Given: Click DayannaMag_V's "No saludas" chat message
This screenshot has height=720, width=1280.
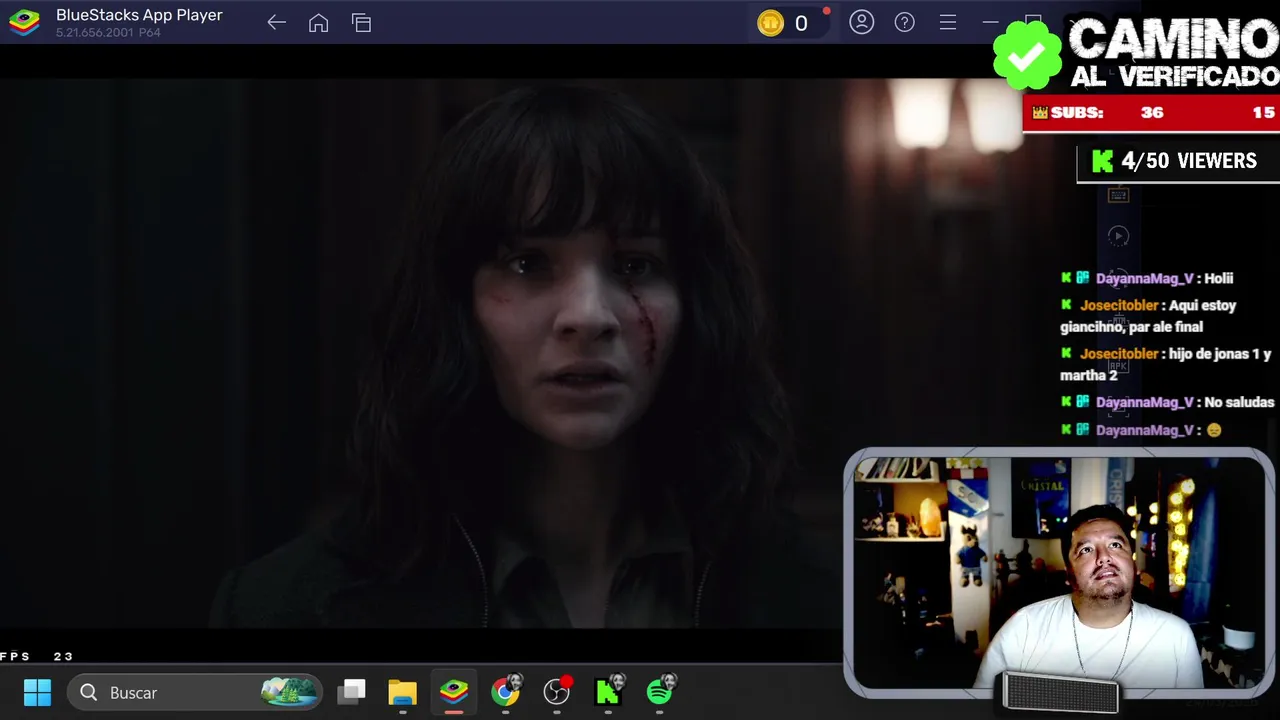Looking at the screenshot, I should pyautogui.click(x=1167, y=402).
